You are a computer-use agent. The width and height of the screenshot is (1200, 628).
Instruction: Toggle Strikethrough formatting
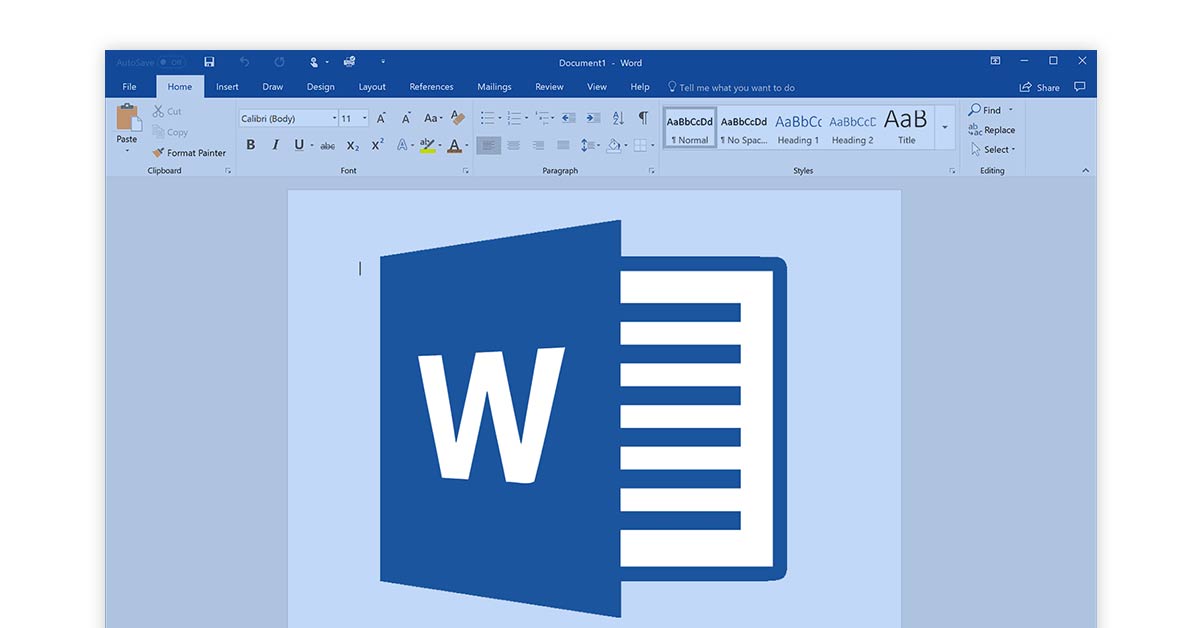pyautogui.click(x=328, y=146)
